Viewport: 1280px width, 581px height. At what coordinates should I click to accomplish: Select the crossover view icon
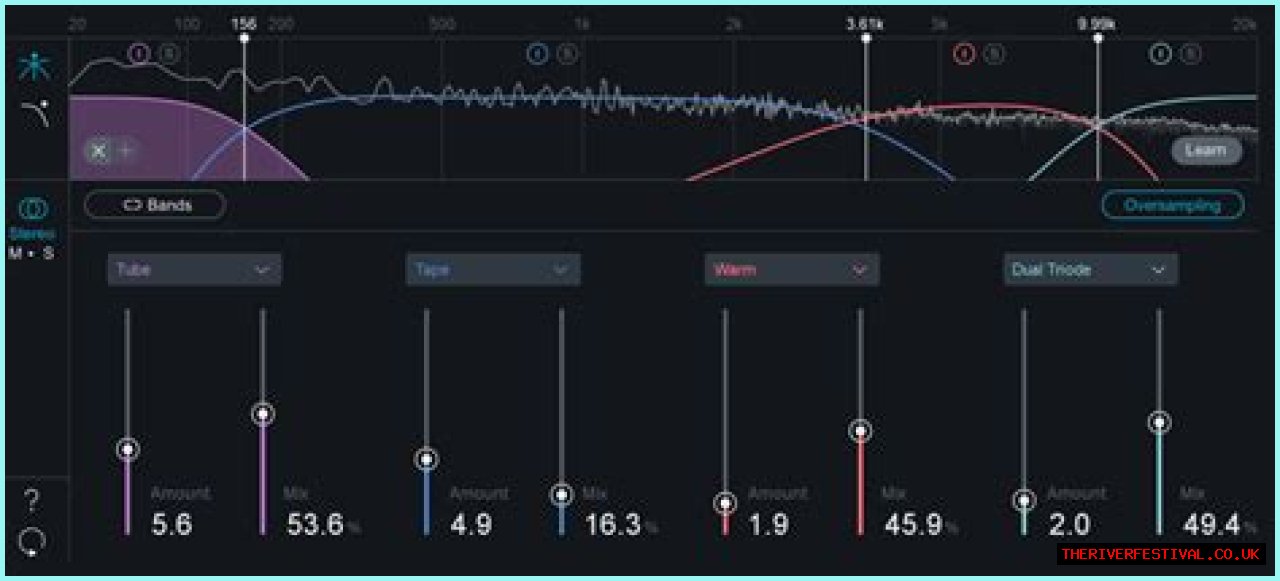pos(35,67)
